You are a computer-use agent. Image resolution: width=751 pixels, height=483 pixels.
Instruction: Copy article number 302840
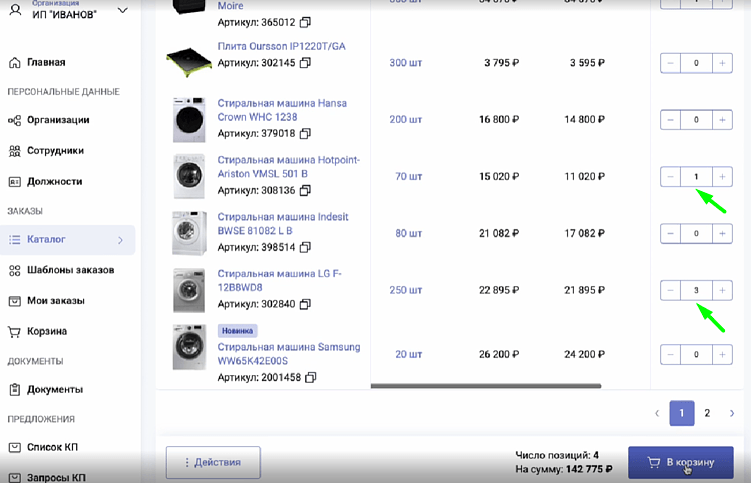pos(305,304)
